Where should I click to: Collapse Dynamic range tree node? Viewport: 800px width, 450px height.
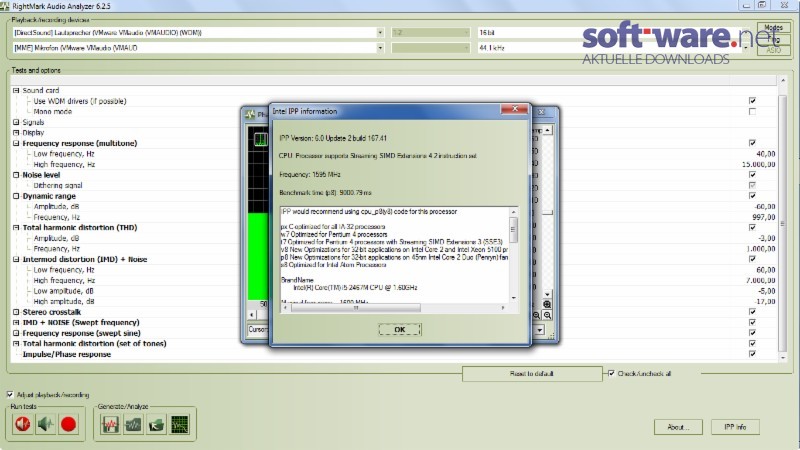click(x=16, y=196)
